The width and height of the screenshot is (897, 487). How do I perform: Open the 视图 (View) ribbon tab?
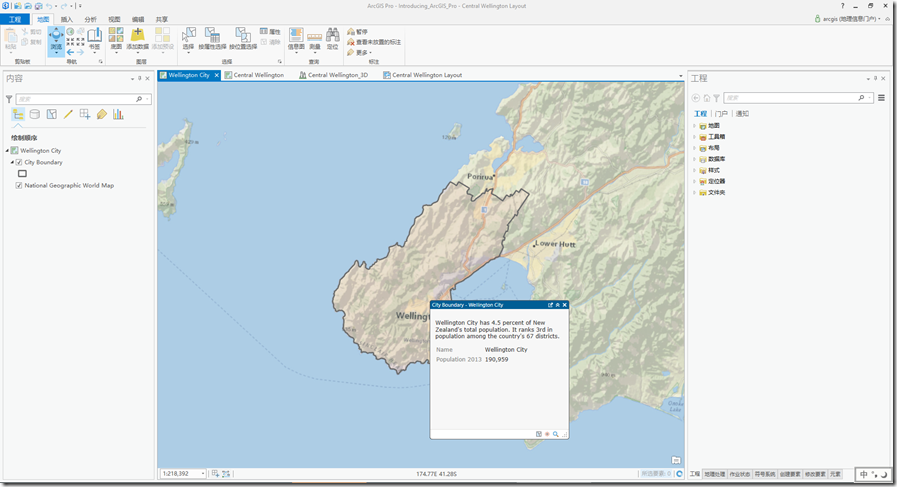point(114,19)
